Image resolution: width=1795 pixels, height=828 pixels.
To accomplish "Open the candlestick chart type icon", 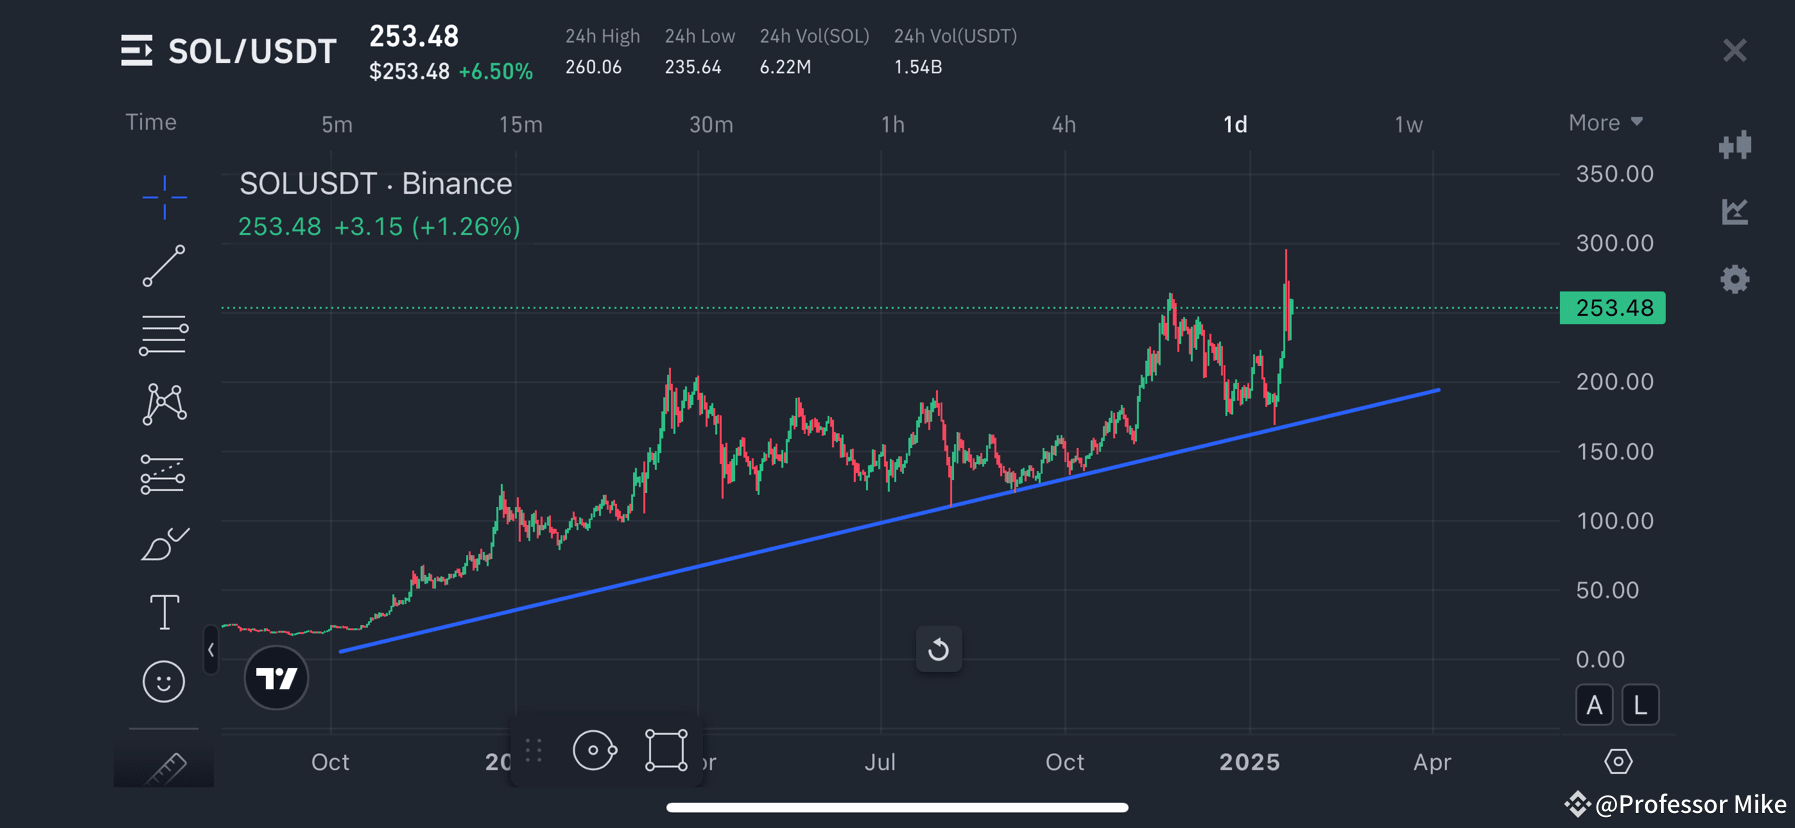I will click(x=1735, y=145).
